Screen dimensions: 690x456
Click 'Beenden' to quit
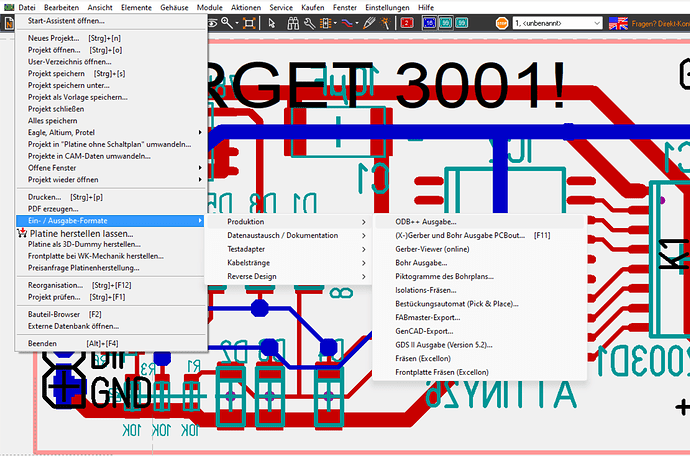coord(110,343)
